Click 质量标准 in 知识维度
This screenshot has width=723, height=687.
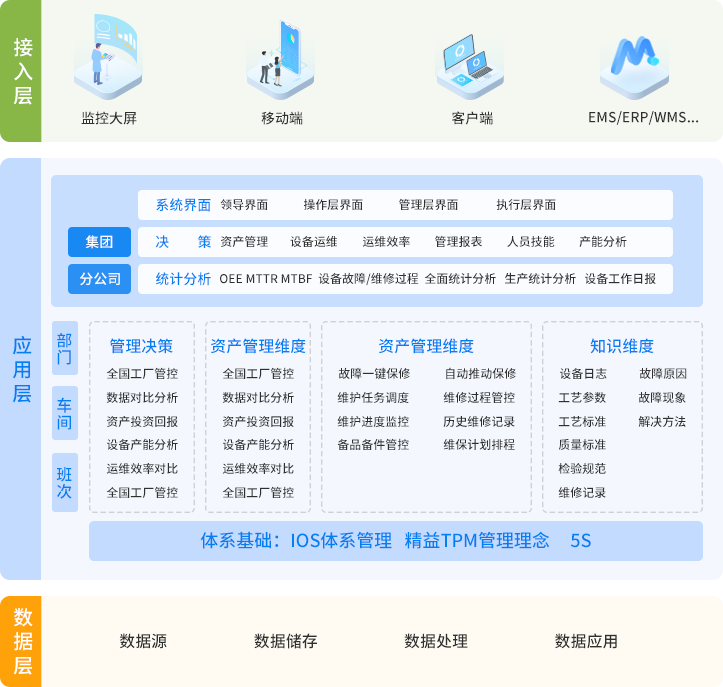tap(582, 444)
